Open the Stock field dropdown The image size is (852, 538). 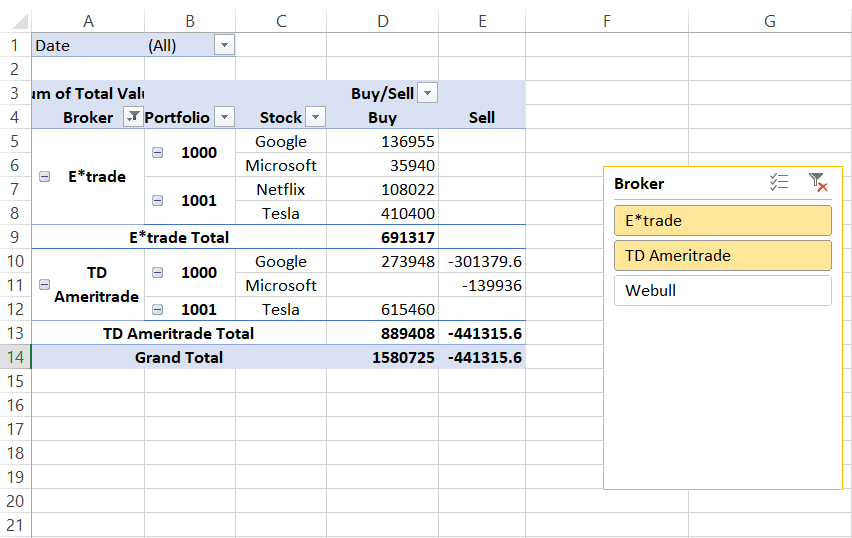(x=315, y=117)
